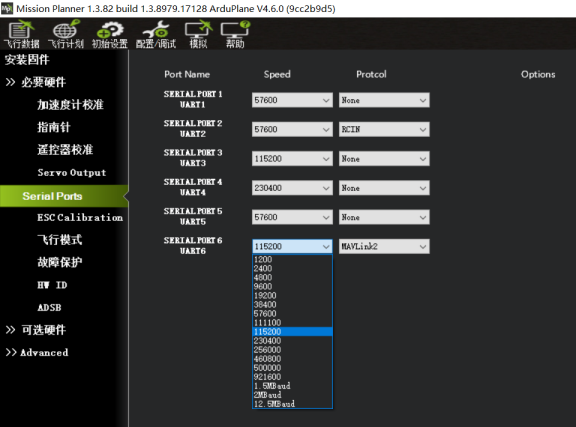
Task: Open the 帮助 help icon
Action: [x=235, y=34]
